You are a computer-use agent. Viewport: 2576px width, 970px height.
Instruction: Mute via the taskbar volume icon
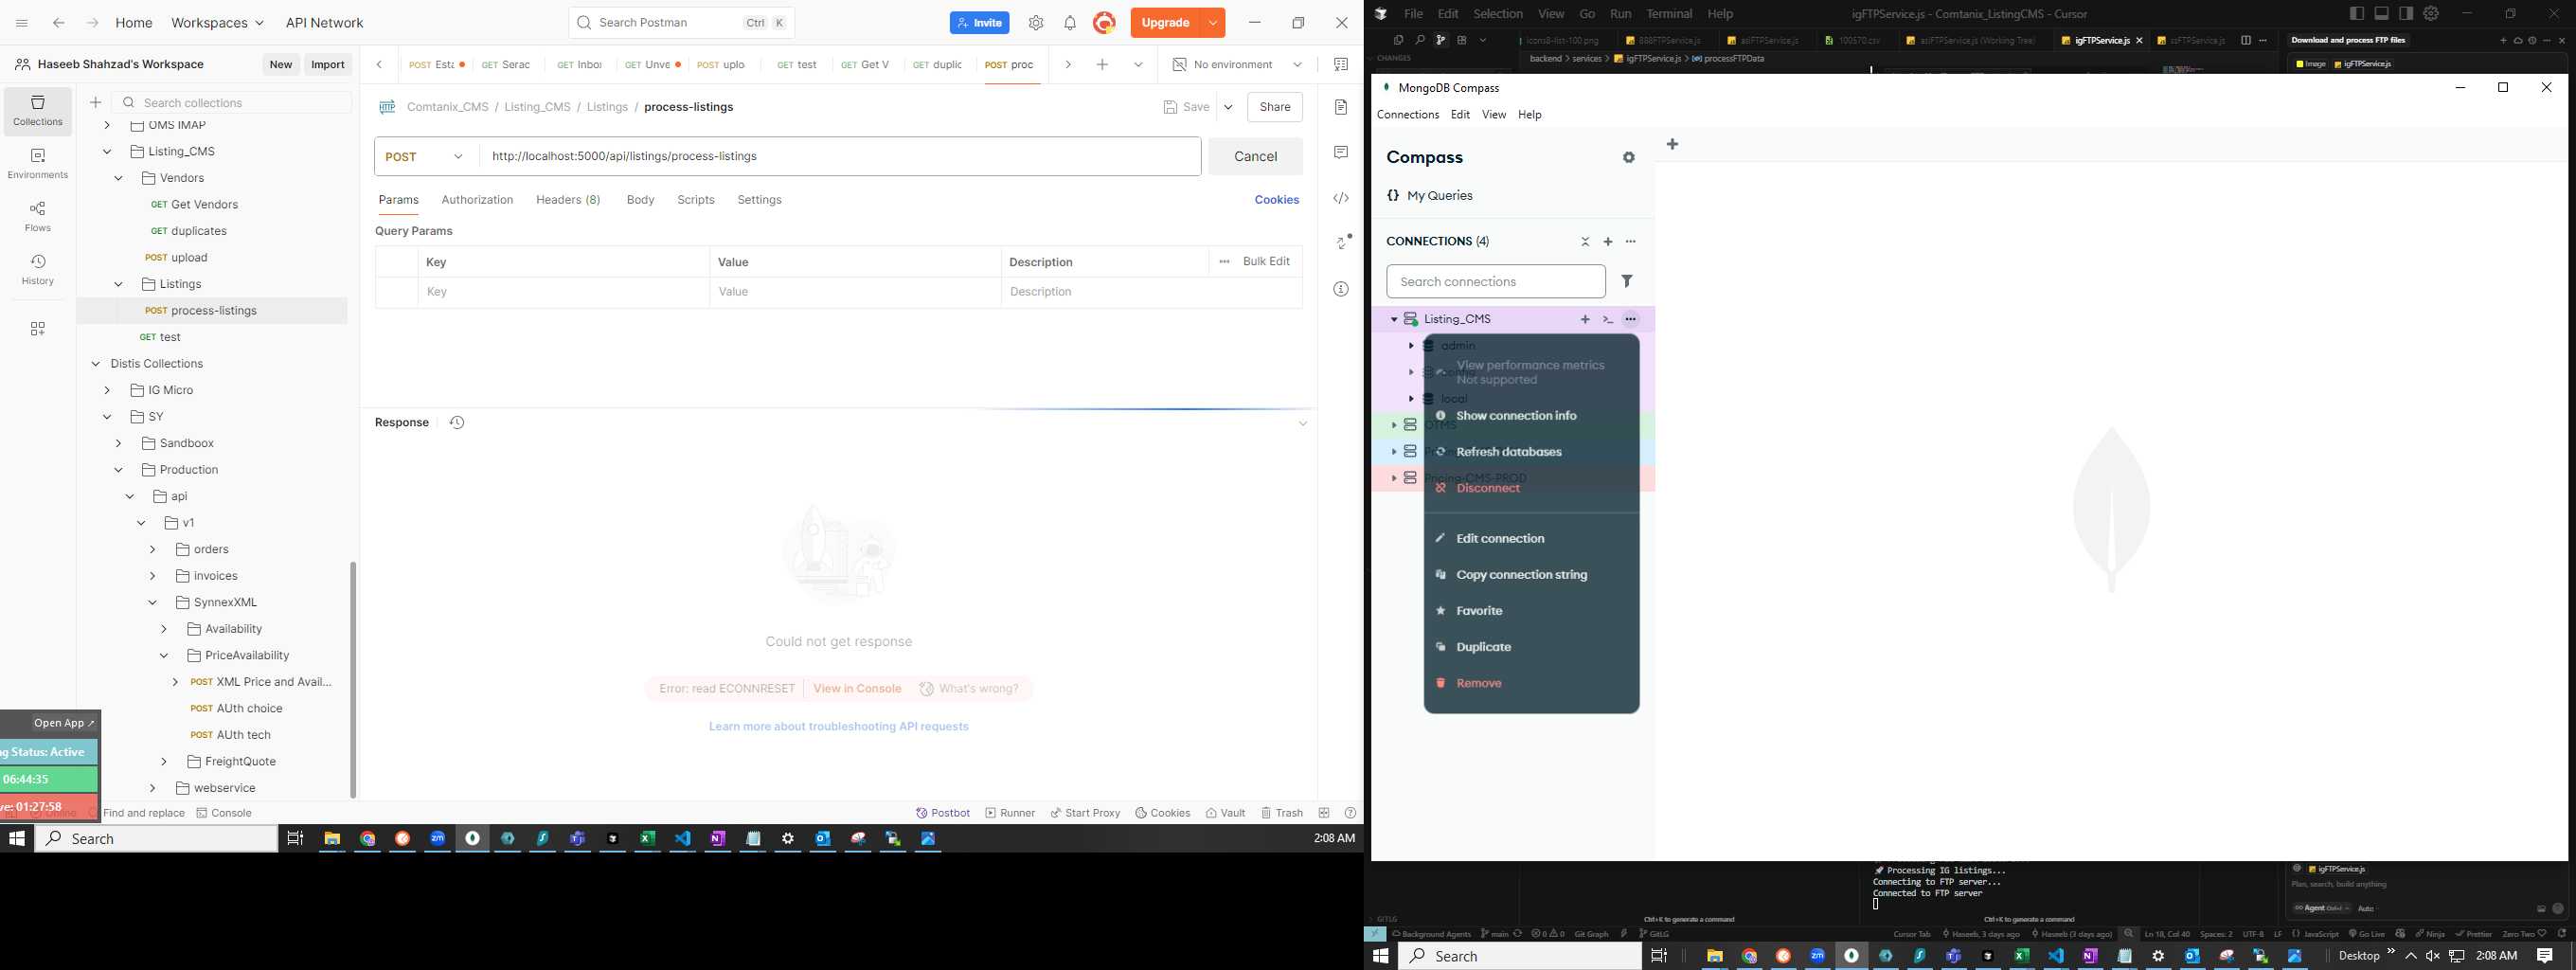pos(2433,956)
